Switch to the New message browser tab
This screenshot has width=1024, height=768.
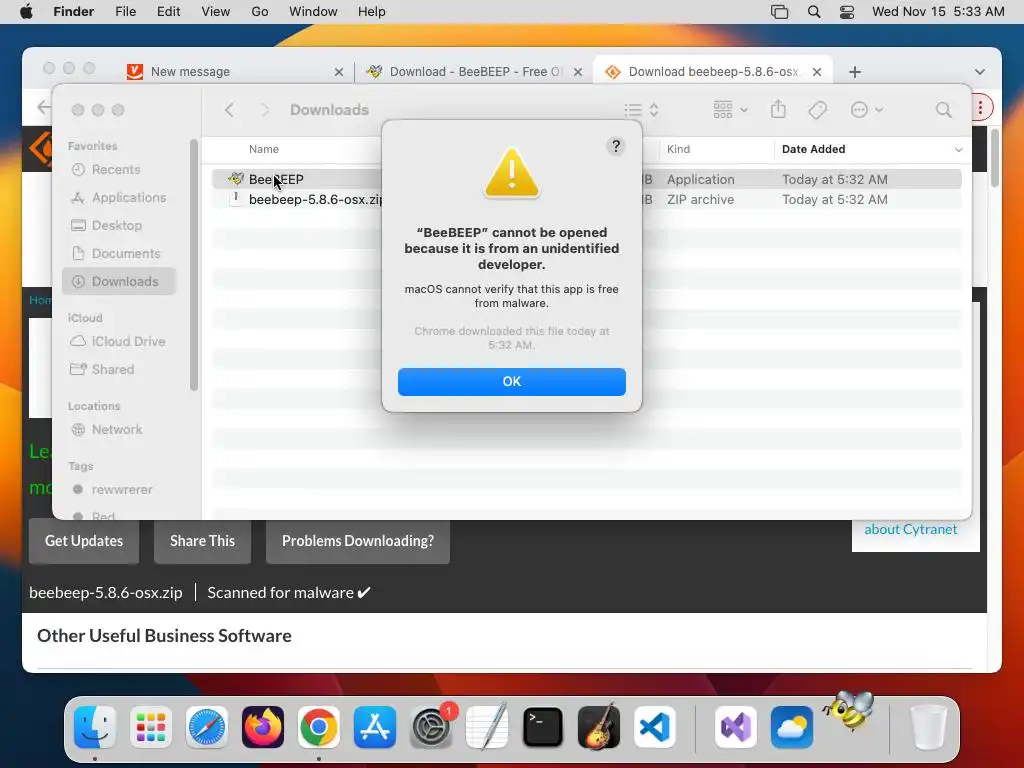coord(234,72)
